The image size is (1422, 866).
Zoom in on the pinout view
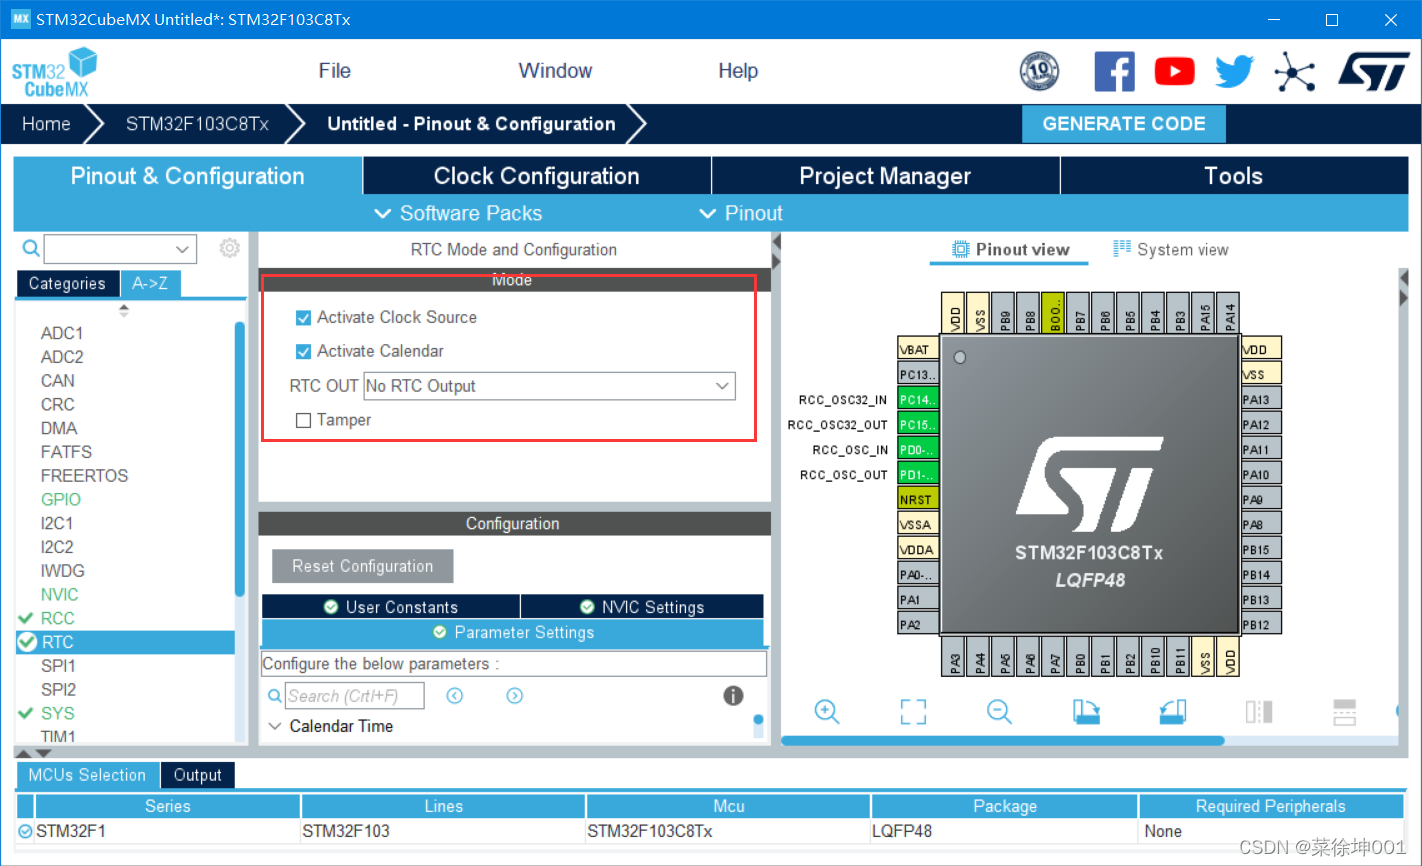click(827, 711)
